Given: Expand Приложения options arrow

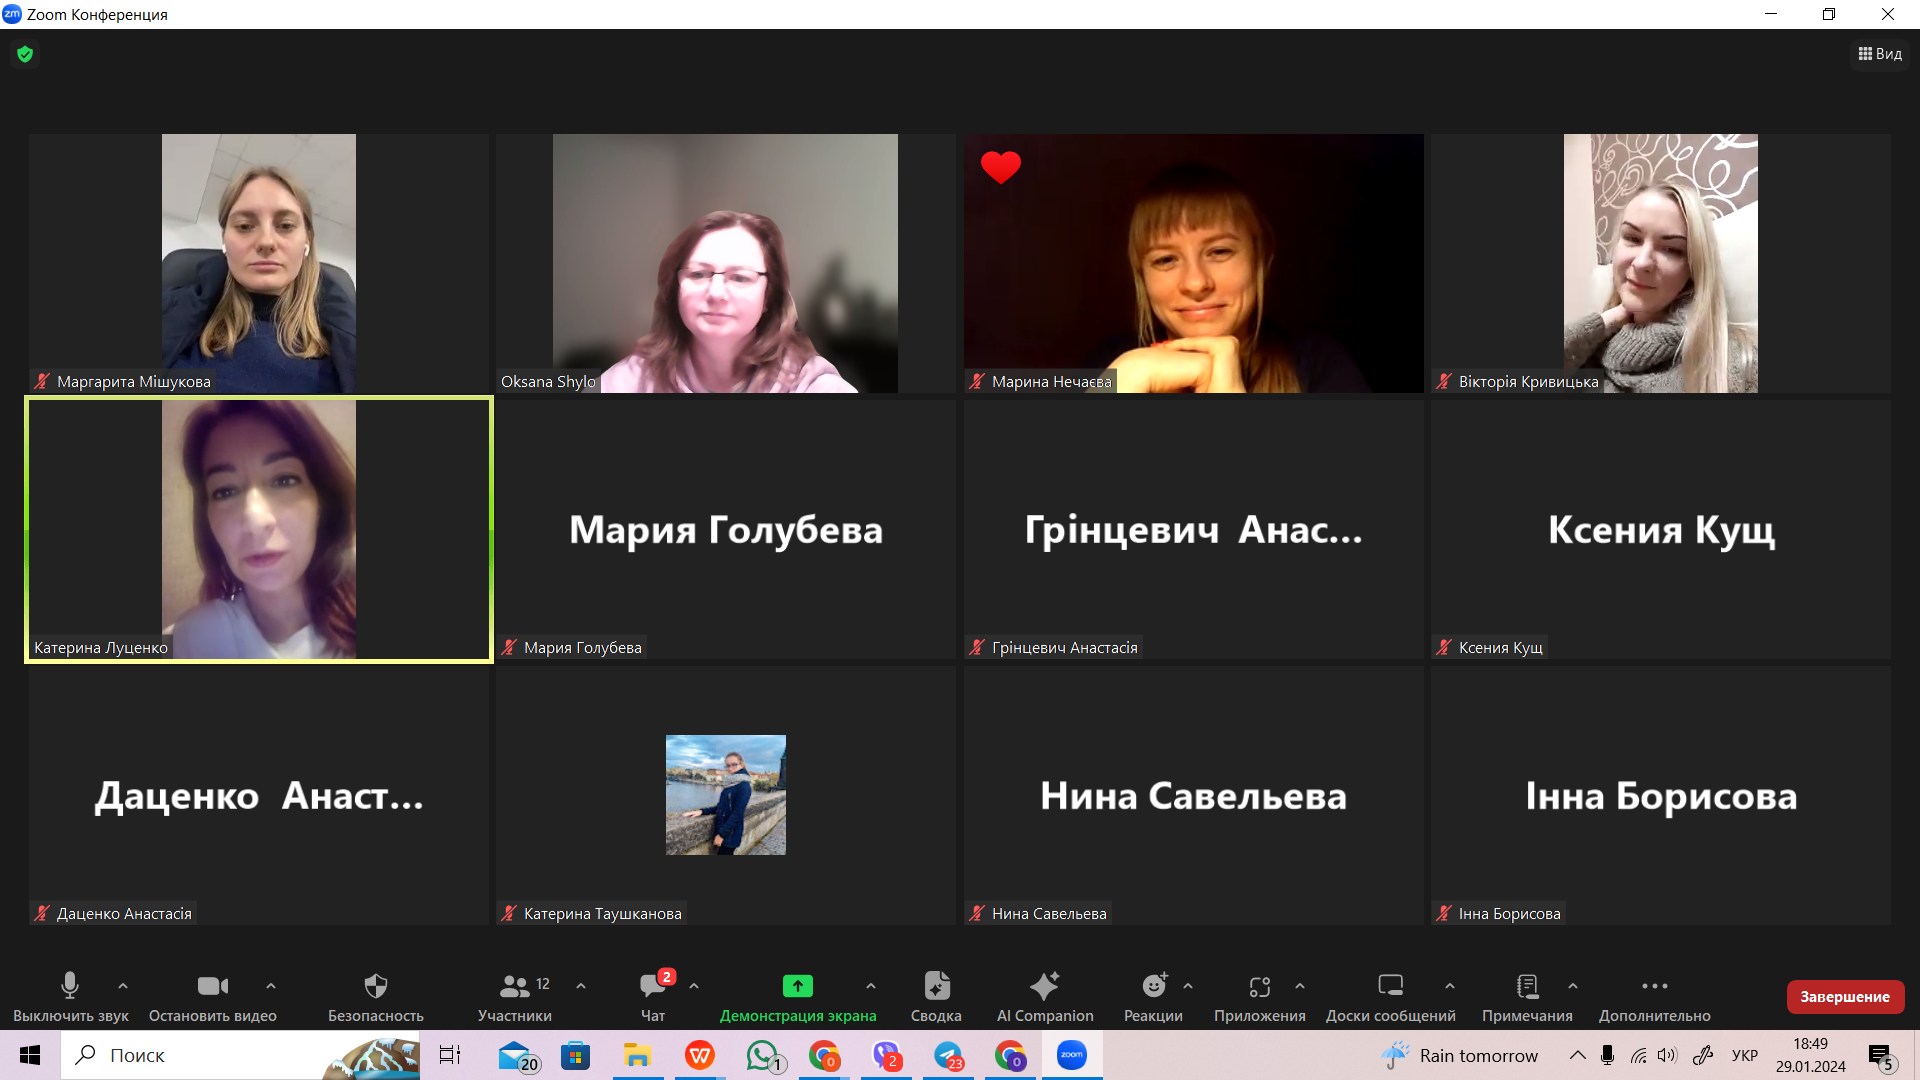Looking at the screenshot, I should click(x=1300, y=986).
